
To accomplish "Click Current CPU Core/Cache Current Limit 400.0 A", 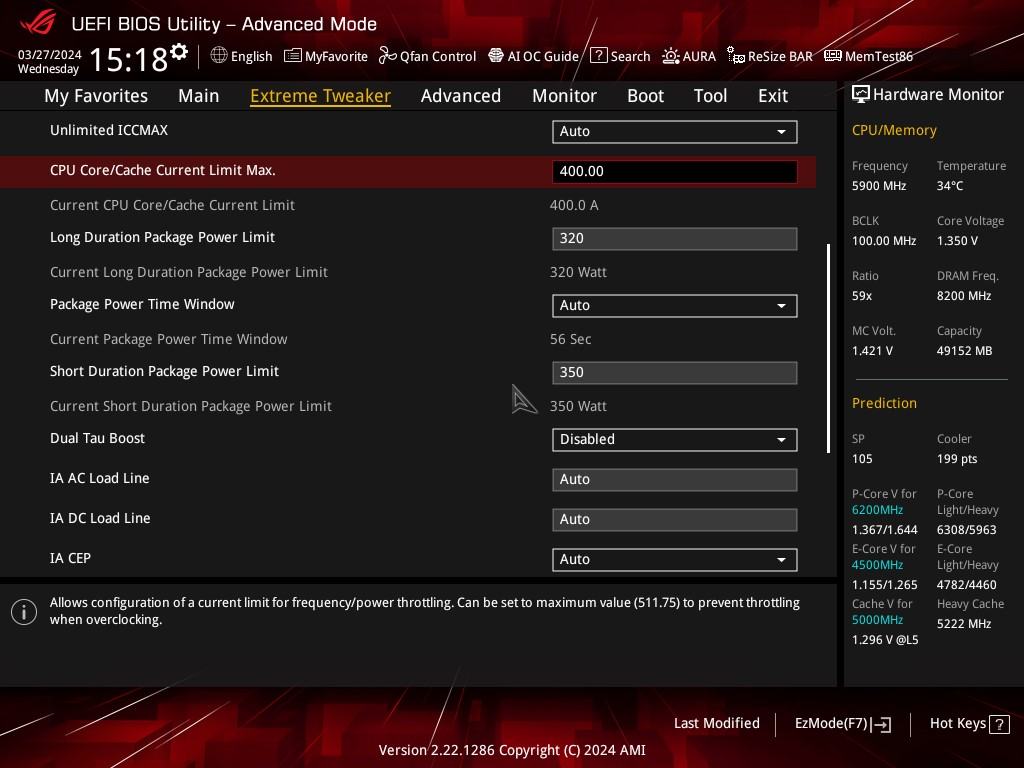I will 573,205.
